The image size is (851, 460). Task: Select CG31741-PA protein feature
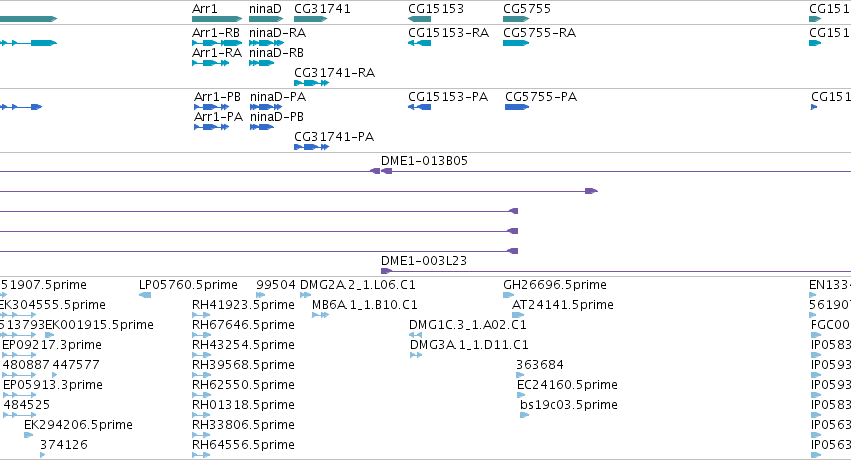coord(312,147)
